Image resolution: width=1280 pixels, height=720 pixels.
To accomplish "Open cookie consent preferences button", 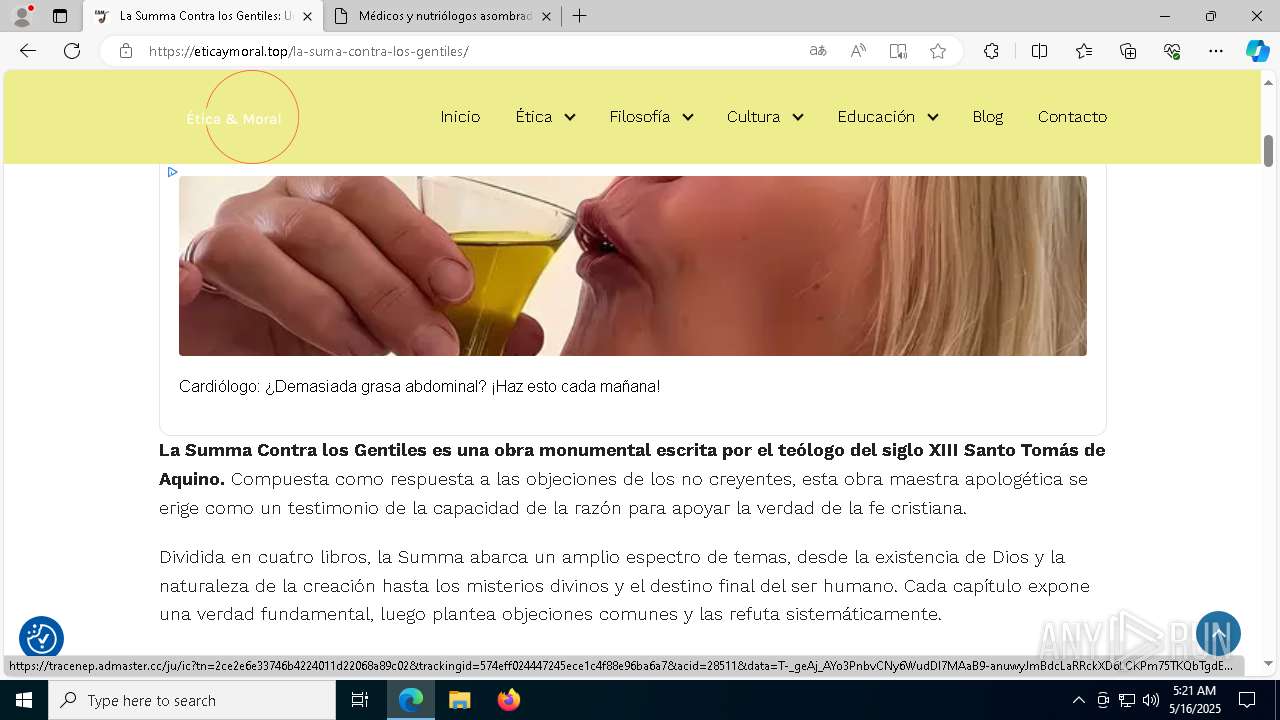I will (x=41, y=638).
